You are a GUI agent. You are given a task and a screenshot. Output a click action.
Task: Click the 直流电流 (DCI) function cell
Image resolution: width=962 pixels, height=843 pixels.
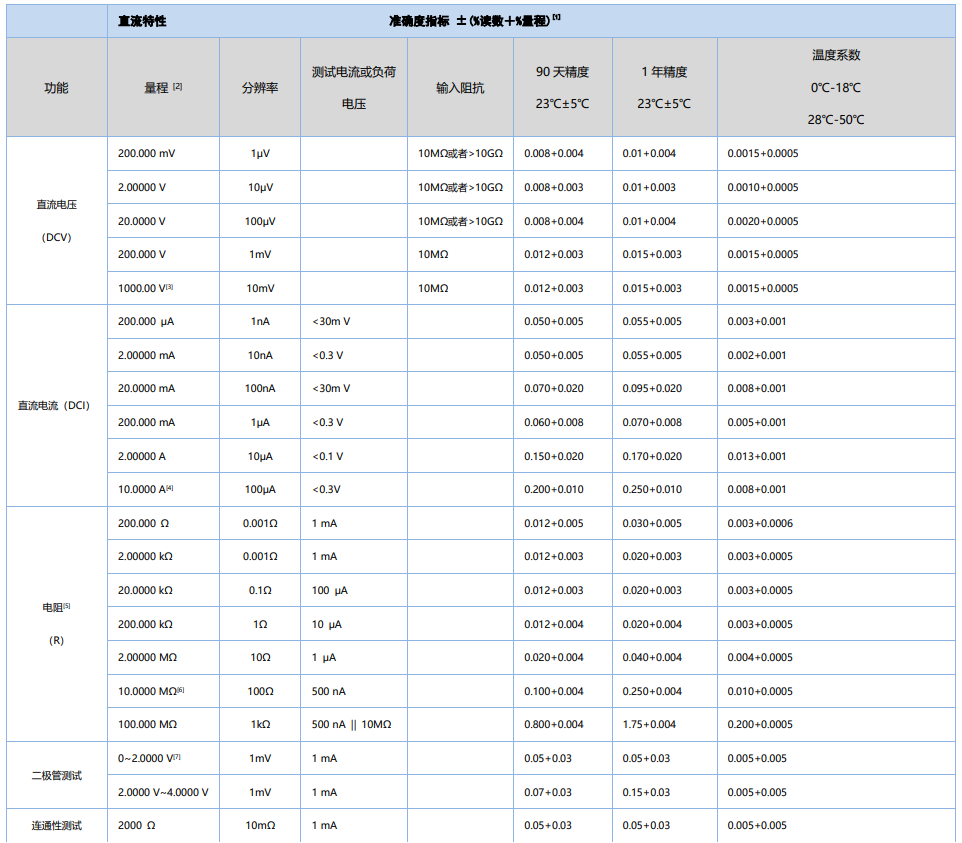56,405
